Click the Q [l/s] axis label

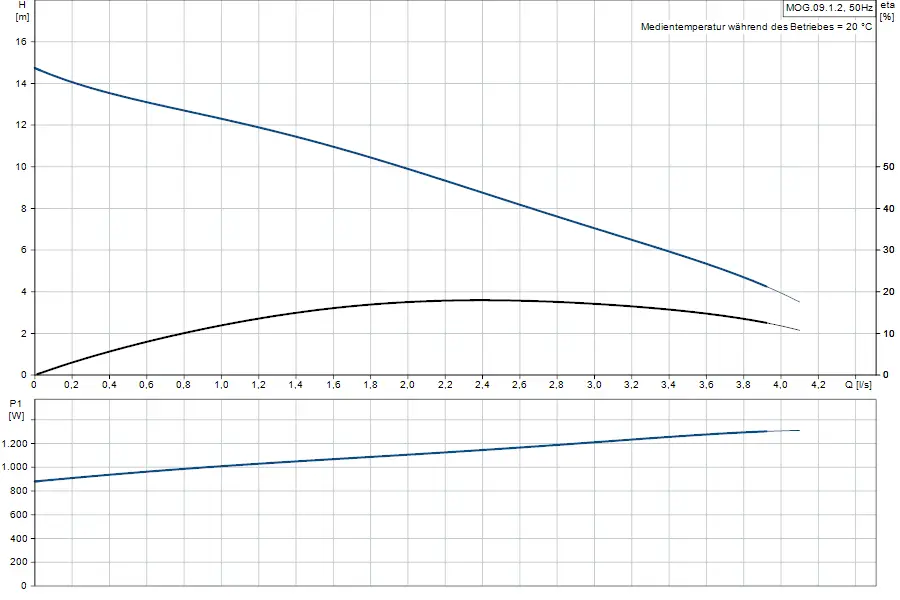[858, 385]
